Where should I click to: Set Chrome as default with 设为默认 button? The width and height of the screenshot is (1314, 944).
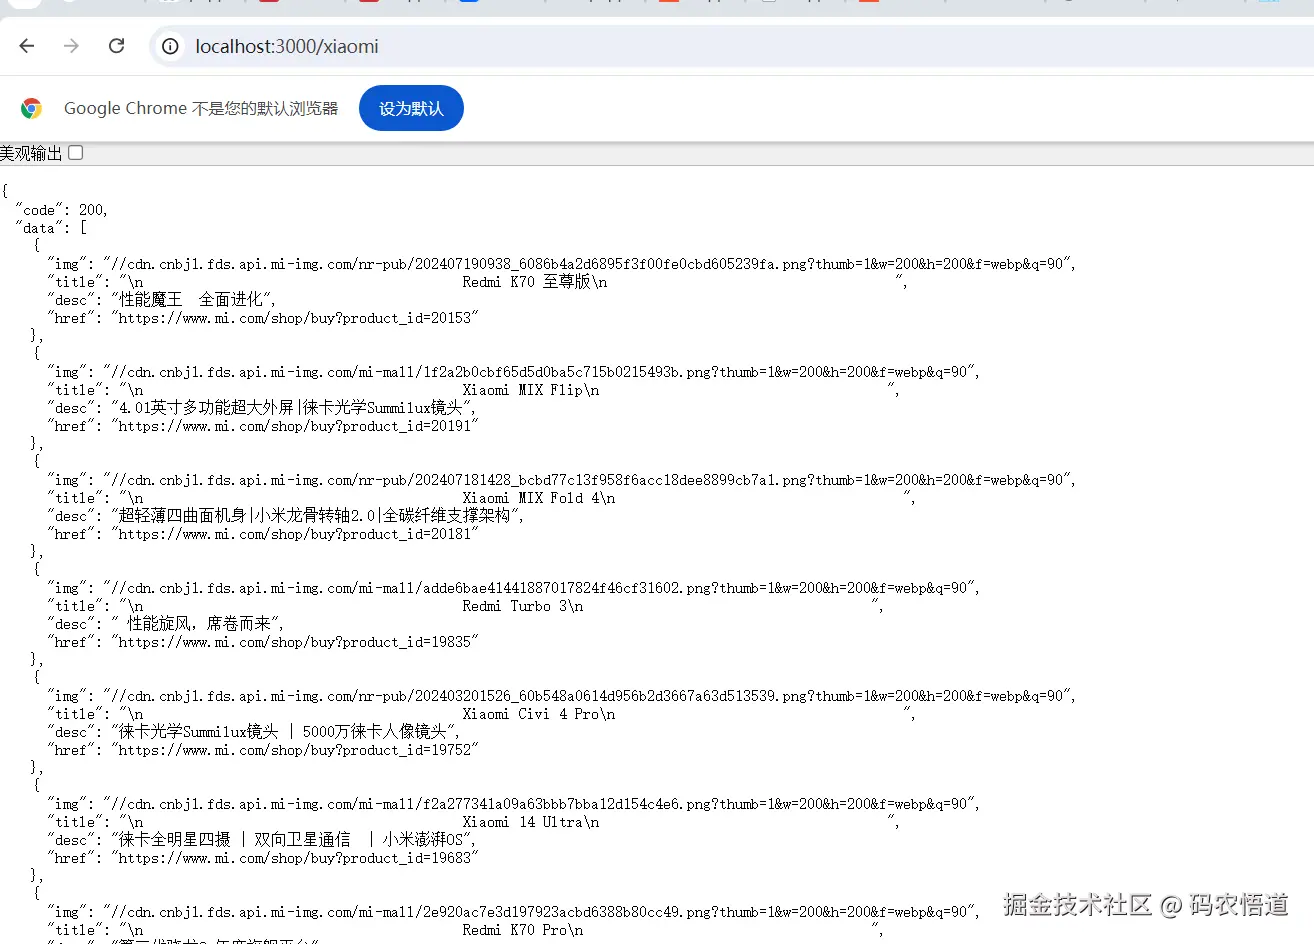coord(411,108)
